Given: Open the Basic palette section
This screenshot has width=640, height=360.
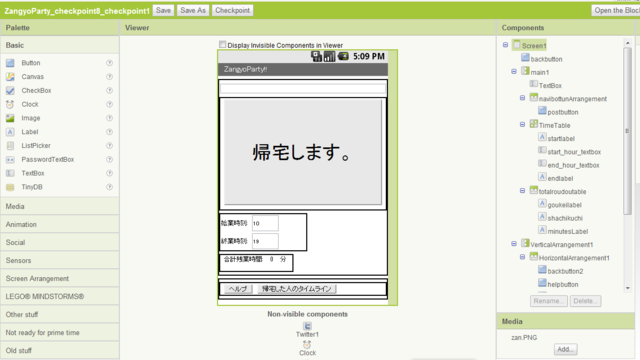Looking at the screenshot, I should pyautogui.click(x=60, y=45).
